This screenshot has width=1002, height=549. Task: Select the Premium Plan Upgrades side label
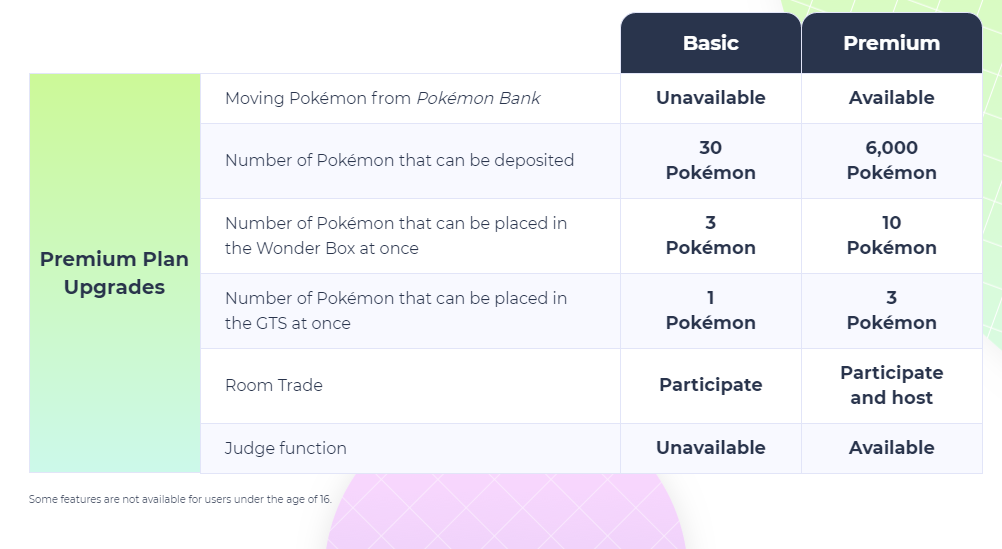[x=114, y=273]
